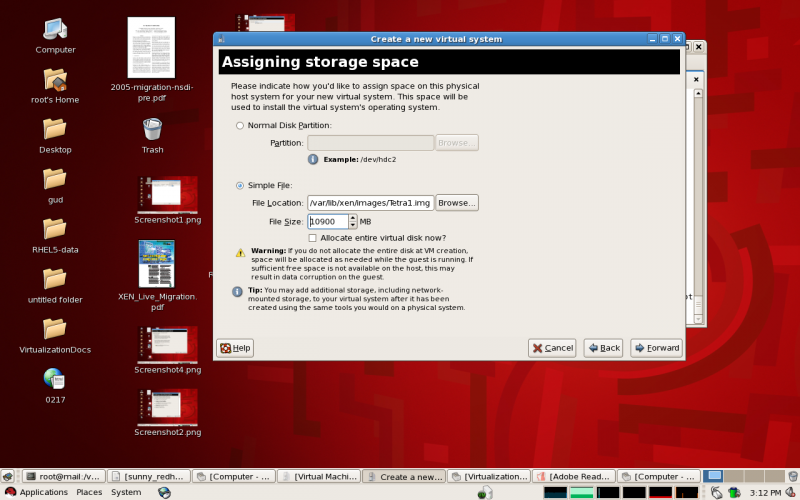The height and width of the screenshot is (500, 800).
Task: Click the File Location text field
Action: click(370, 203)
